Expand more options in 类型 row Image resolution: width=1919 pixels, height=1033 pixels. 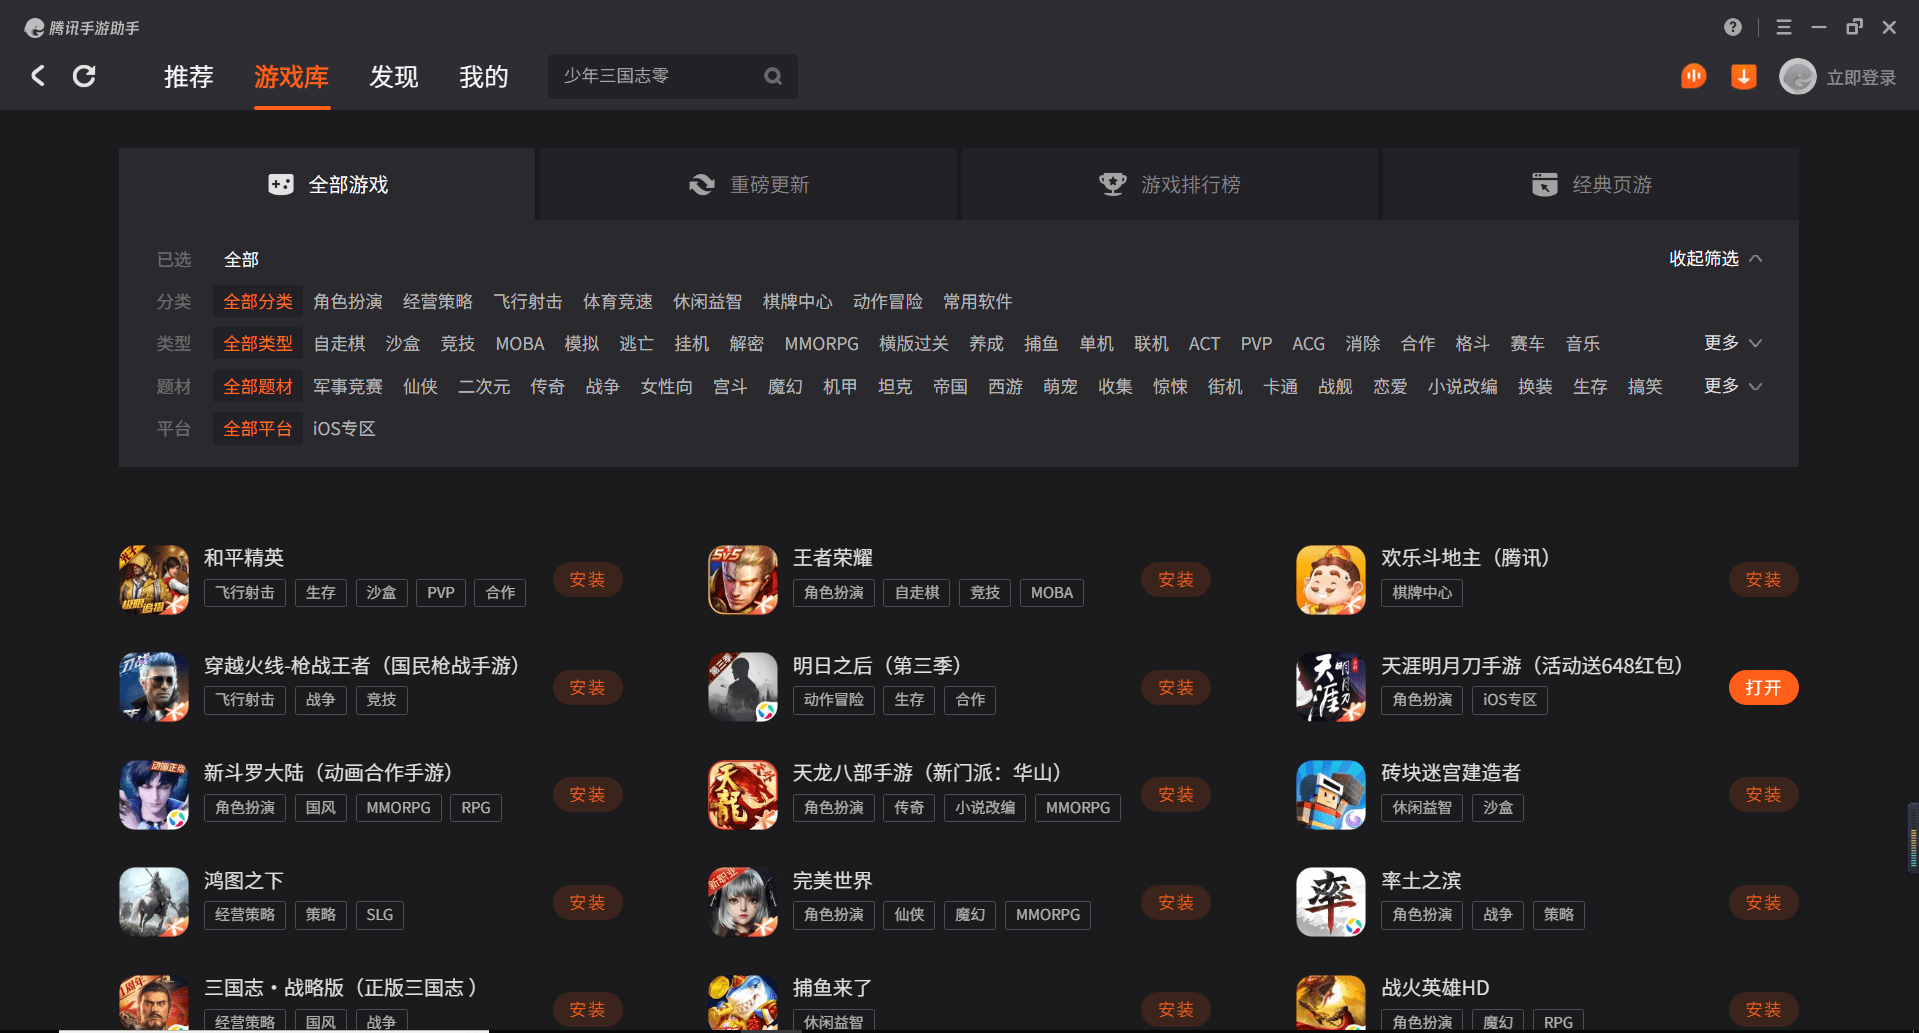pos(1733,343)
